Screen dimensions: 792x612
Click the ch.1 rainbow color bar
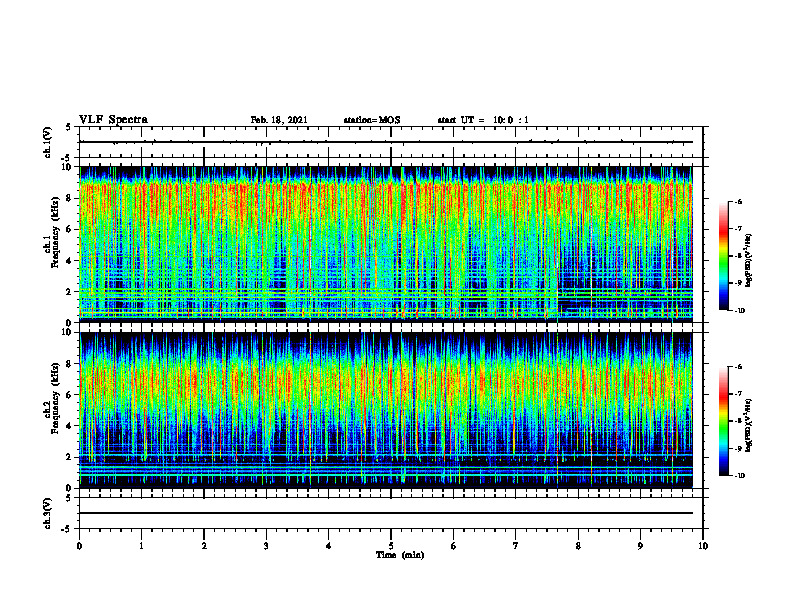point(724,256)
